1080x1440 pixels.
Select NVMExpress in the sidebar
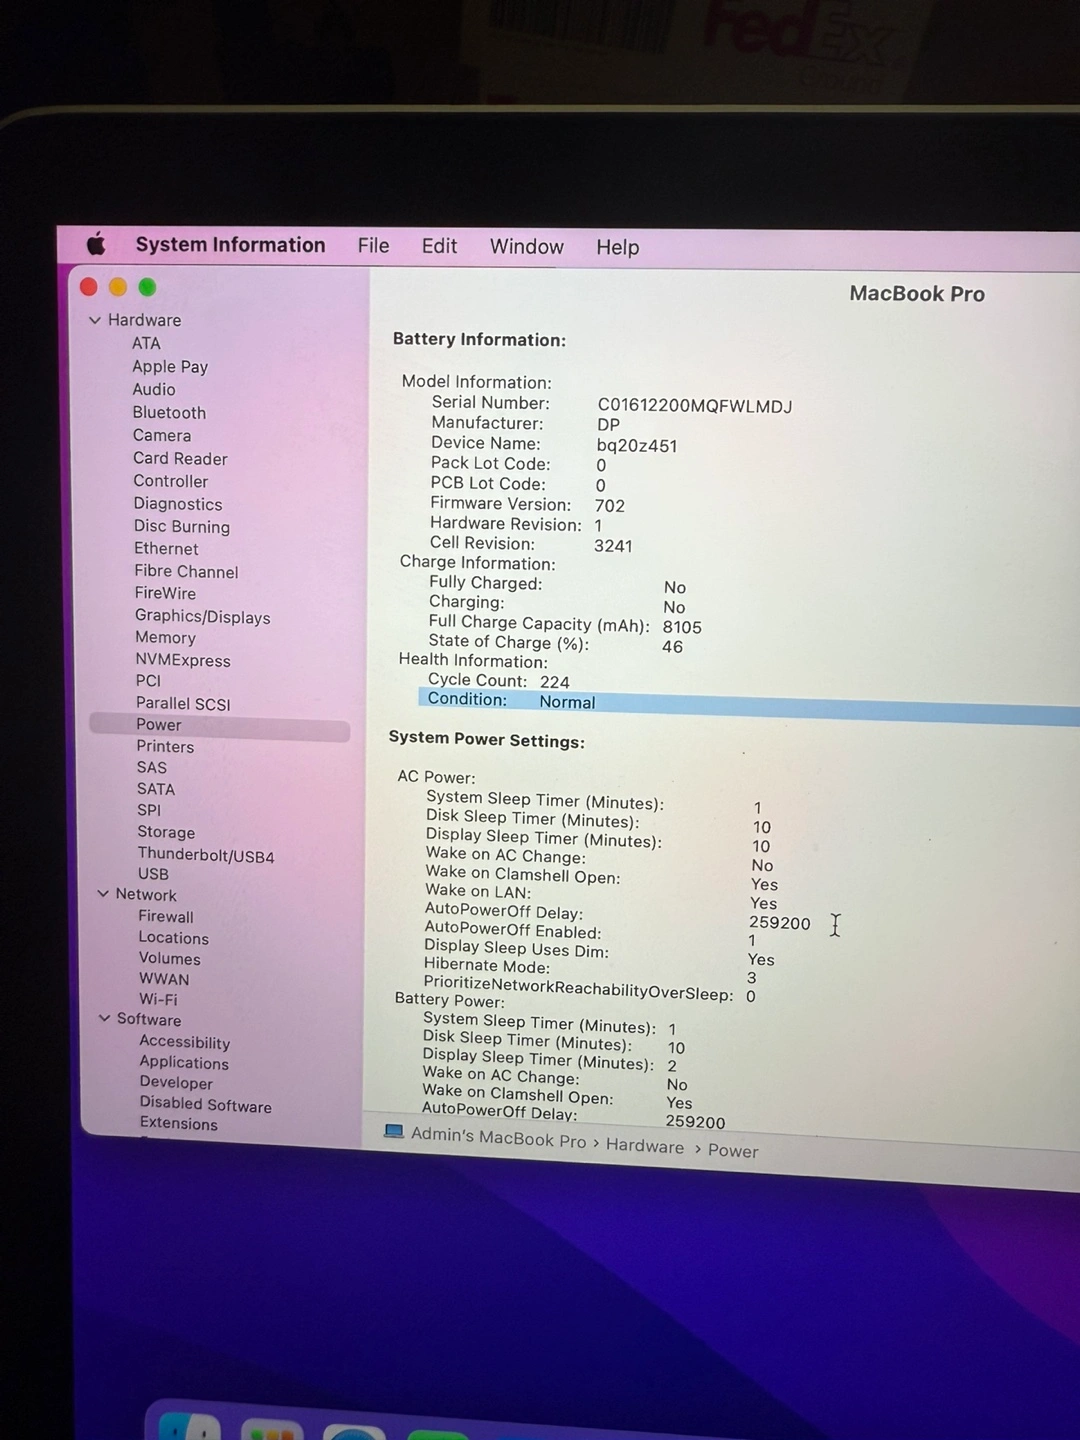(183, 660)
